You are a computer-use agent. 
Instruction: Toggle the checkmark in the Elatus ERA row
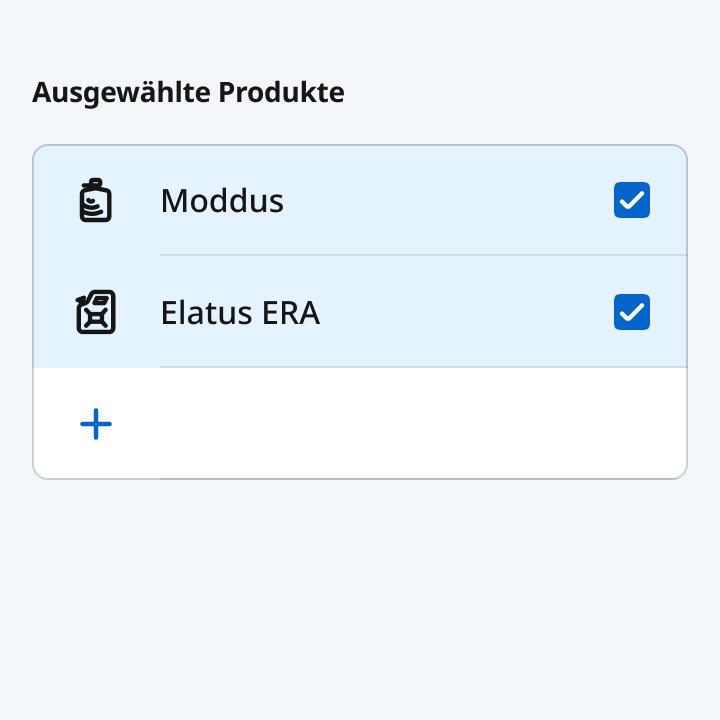[632, 313]
